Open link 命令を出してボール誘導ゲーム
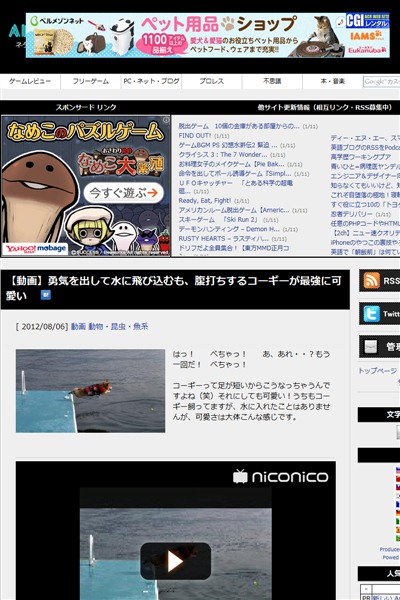 tap(235, 174)
